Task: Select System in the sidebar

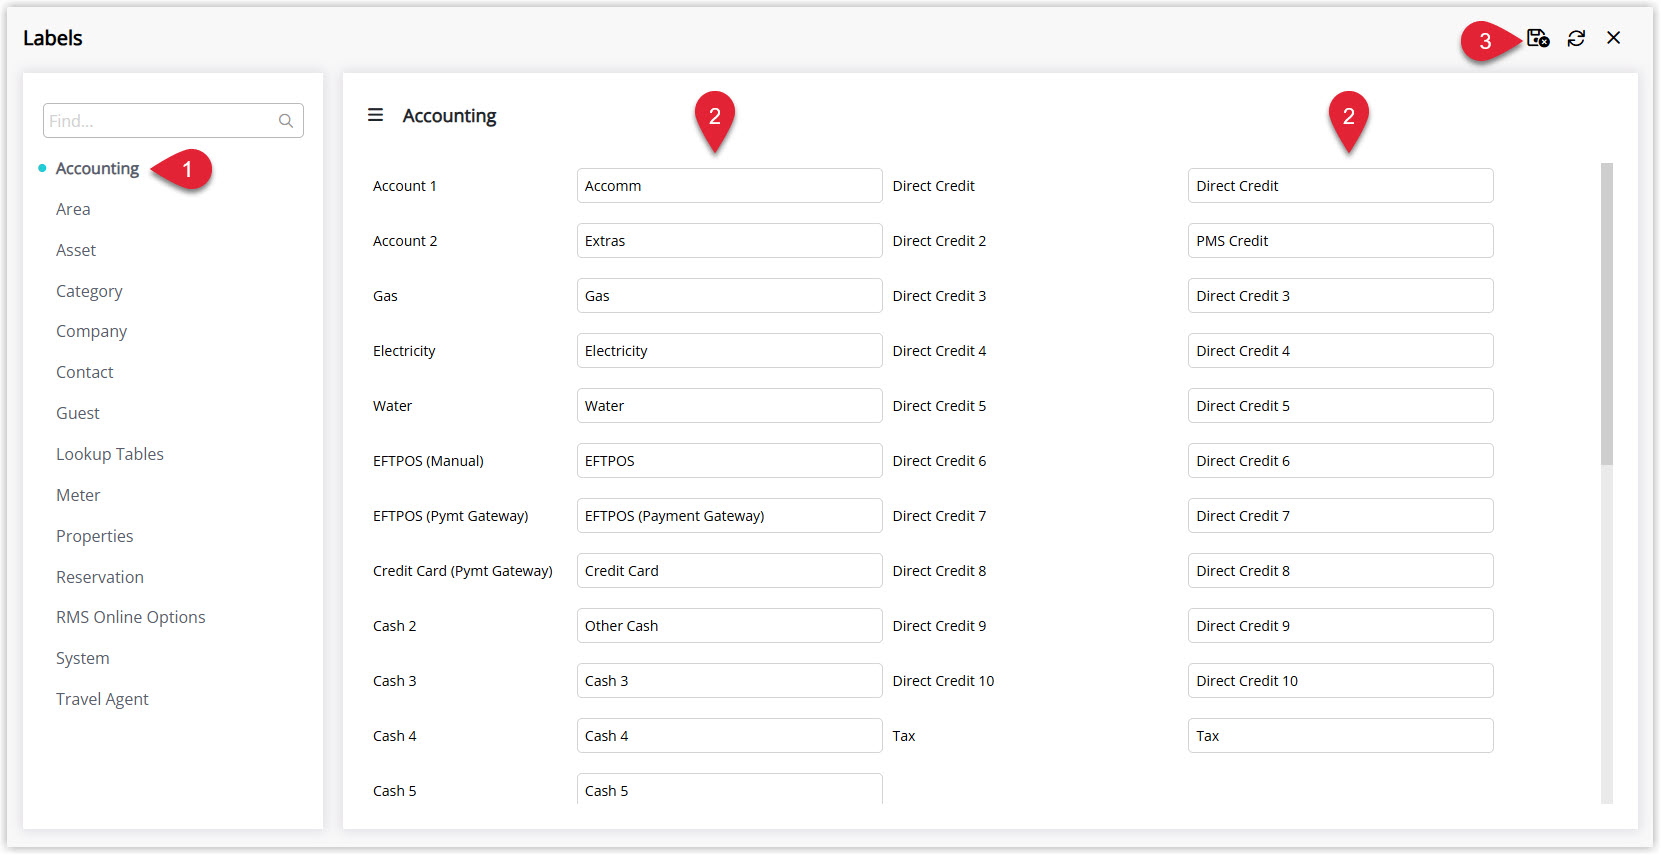Action: tap(83, 658)
